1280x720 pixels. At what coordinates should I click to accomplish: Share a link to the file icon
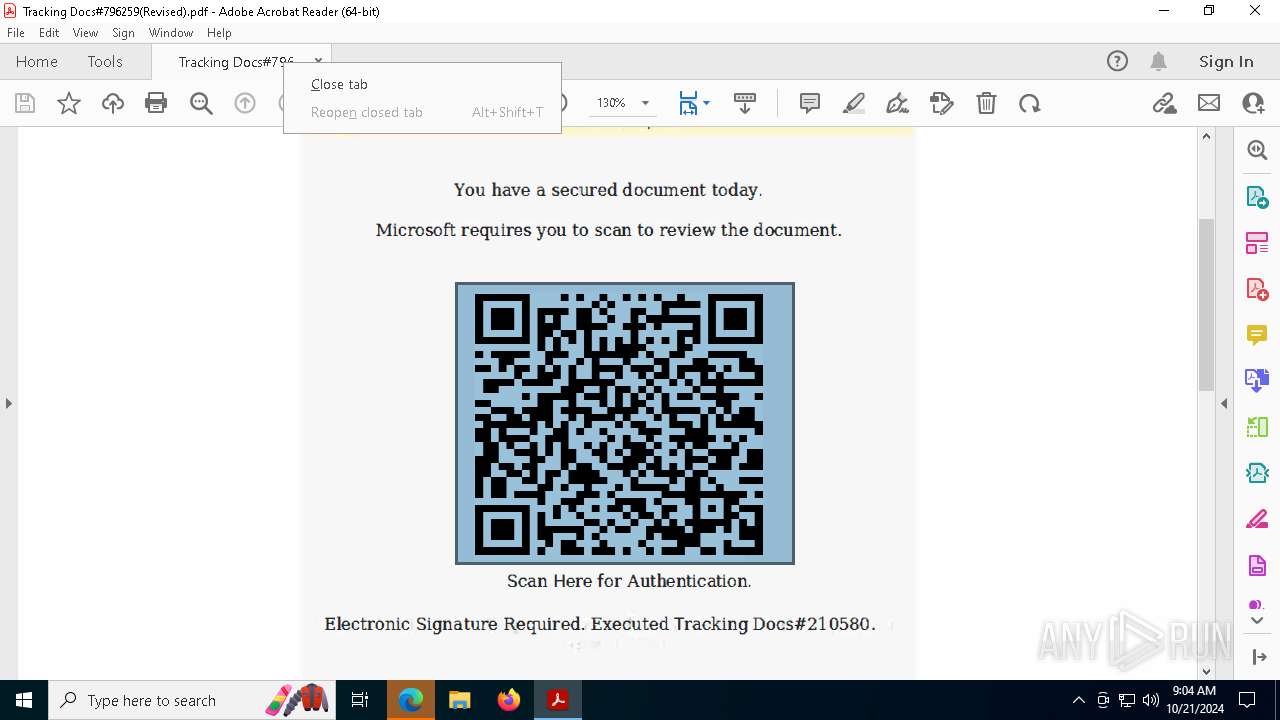[1164, 103]
